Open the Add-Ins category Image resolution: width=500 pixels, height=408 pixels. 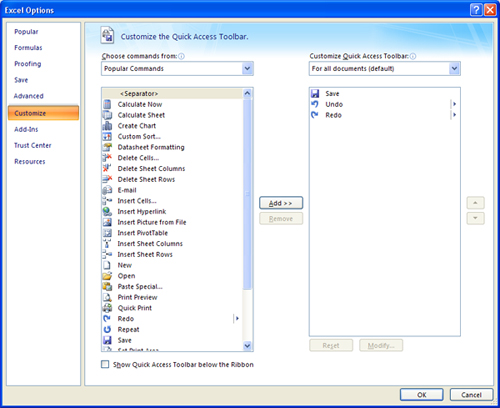[x=26, y=129]
